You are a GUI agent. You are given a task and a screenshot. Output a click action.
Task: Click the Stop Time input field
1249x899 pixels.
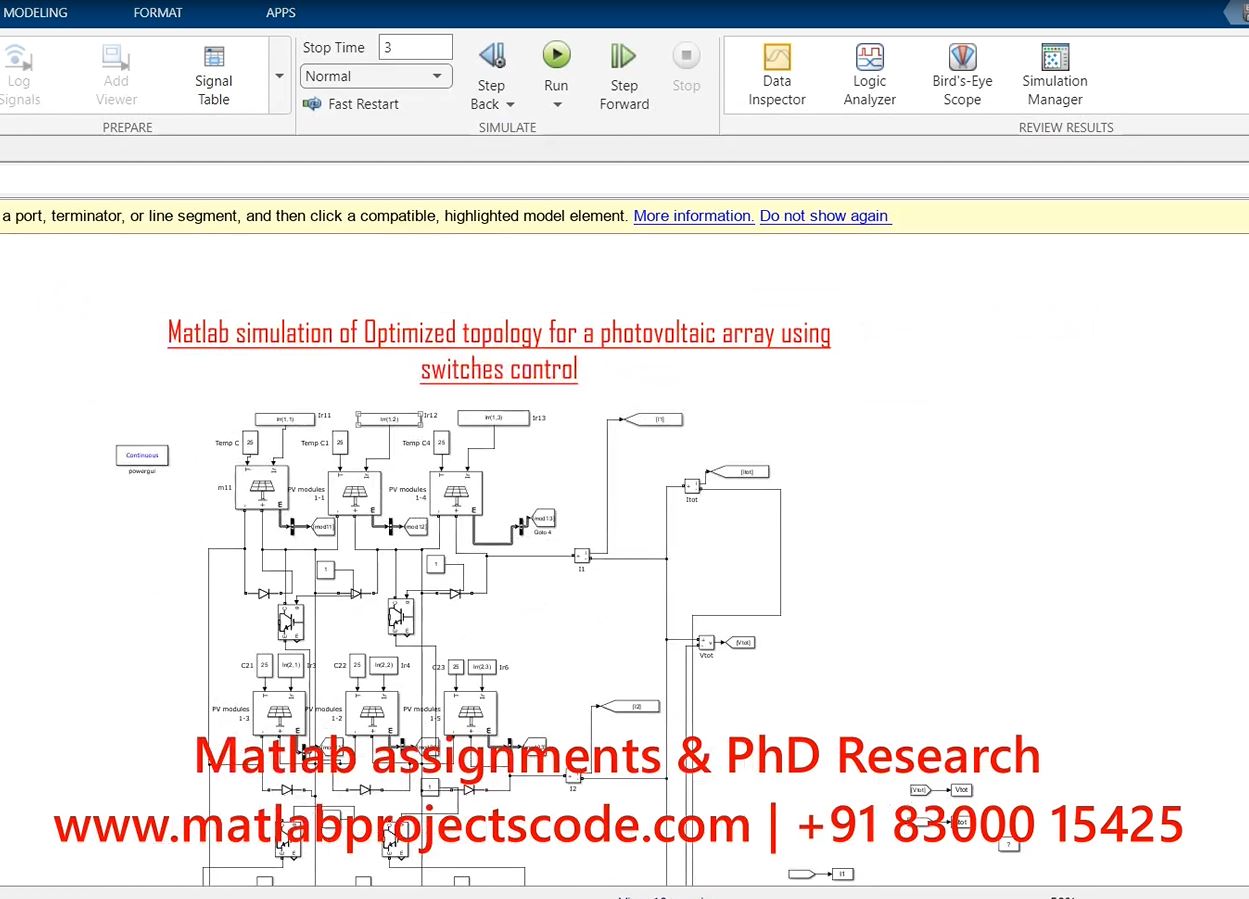coord(415,47)
